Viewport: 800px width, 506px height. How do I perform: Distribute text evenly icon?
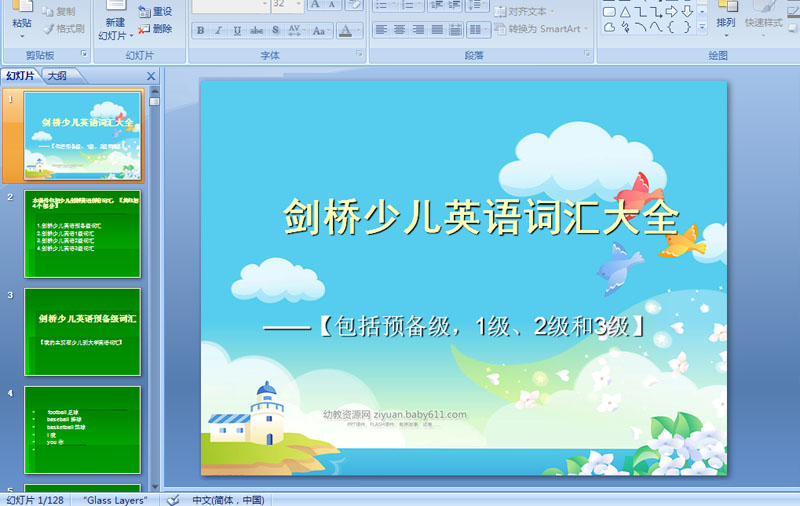(x=455, y=30)
